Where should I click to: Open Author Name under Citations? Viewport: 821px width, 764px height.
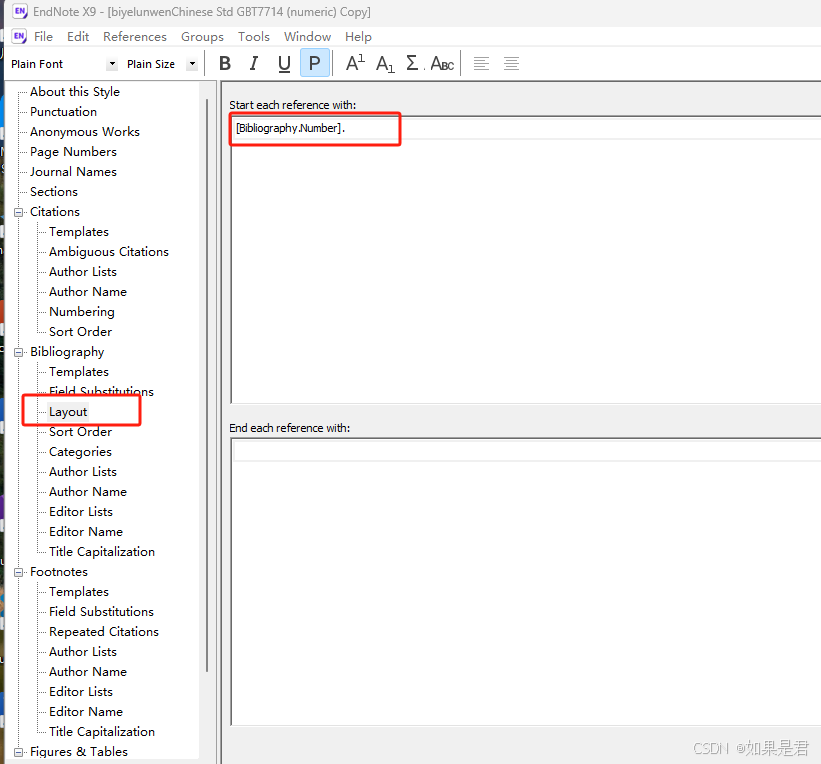click(88, 292)
